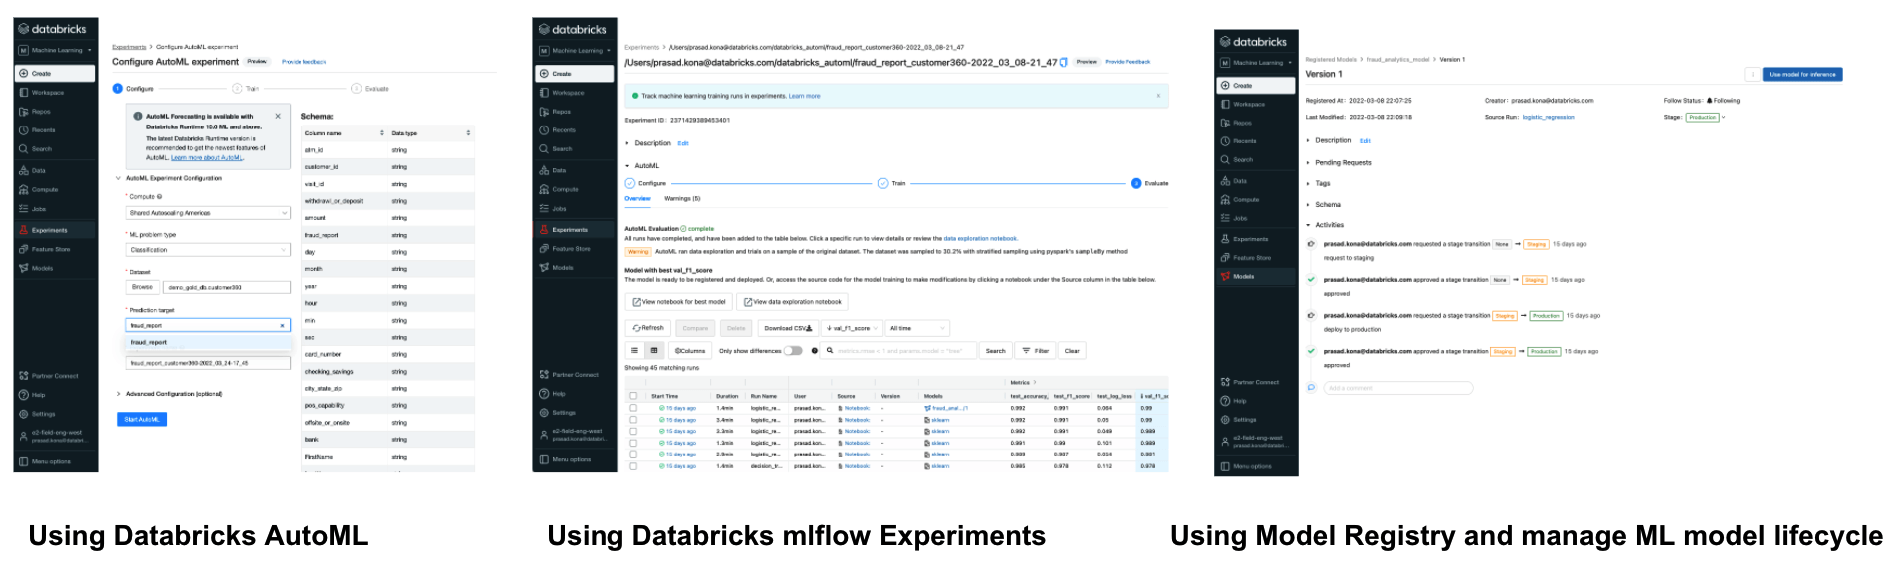This screenshot has width=1889, height=562.
Task: Expand Advanced Configuration (optional) section
Action: (x=173, y=394)
